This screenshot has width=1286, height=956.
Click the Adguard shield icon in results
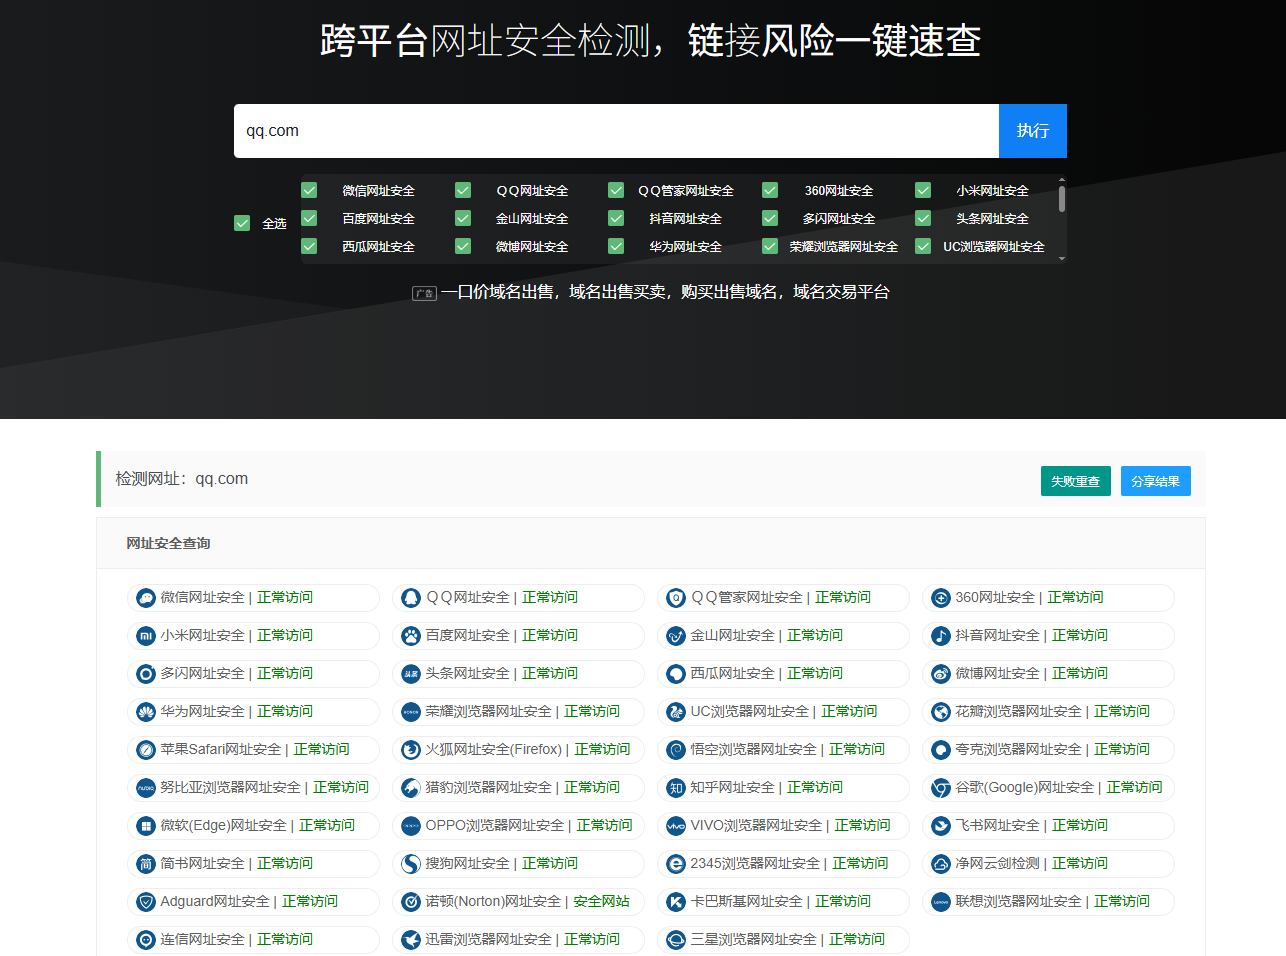click(146, 902)
